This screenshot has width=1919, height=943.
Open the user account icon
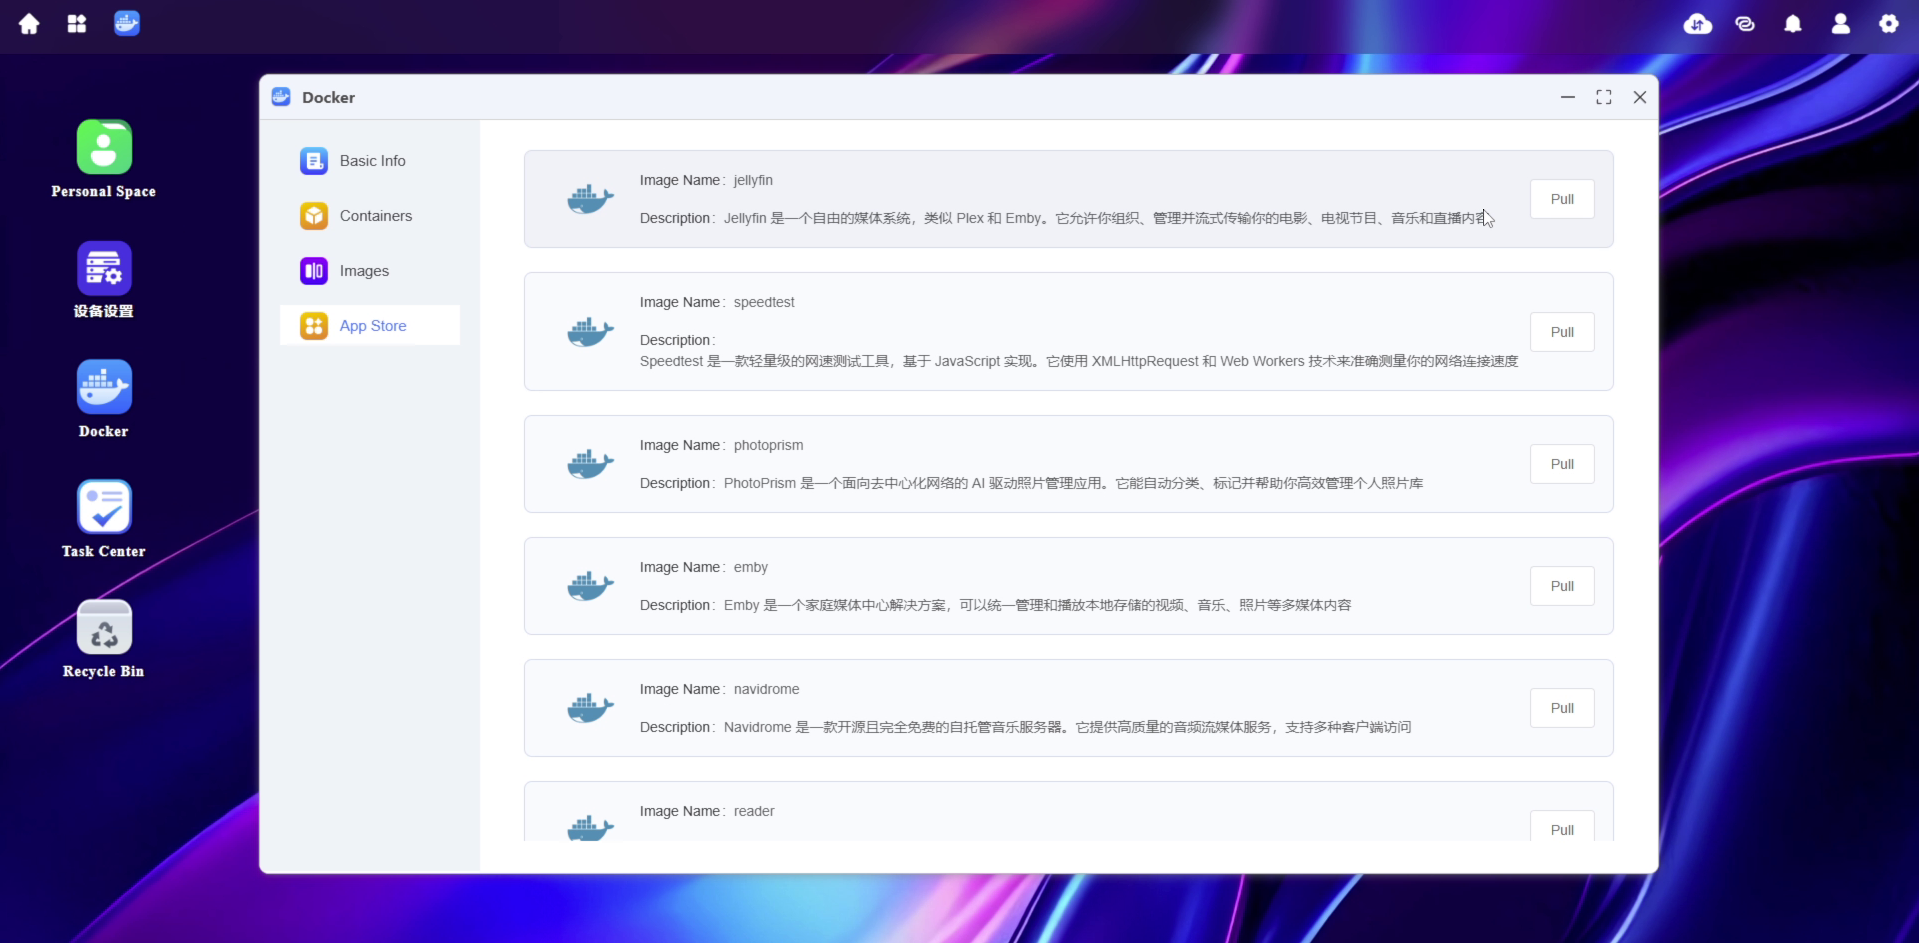coord(1841,24)
